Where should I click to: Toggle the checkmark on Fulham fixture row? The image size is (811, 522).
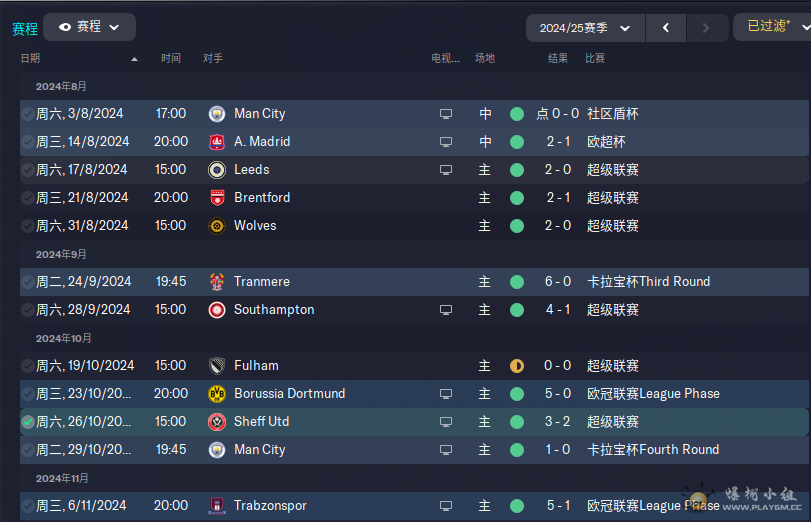coord(28,366)
